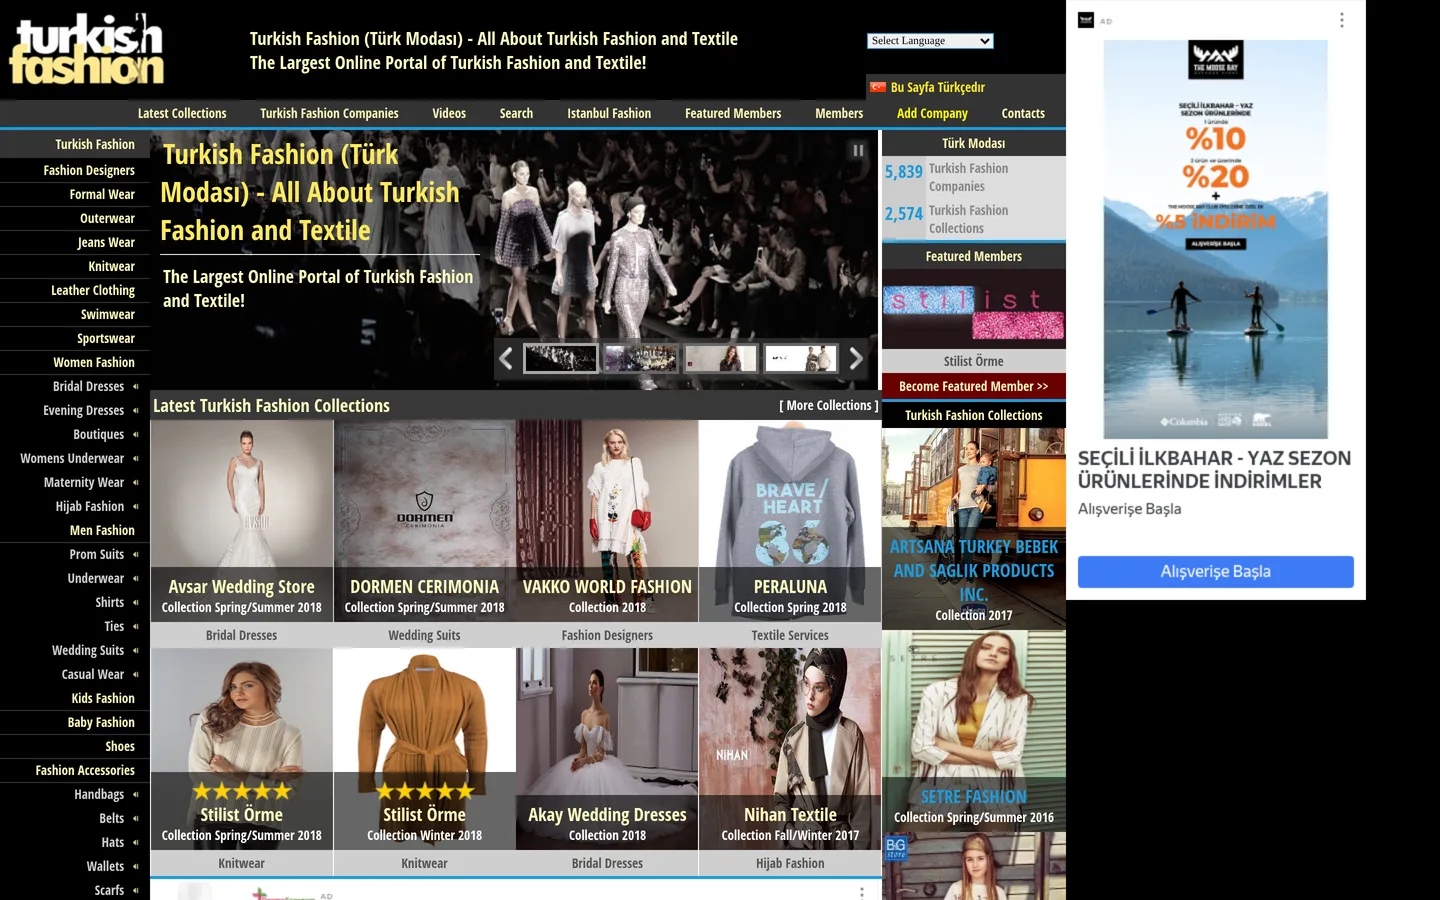Open the Jeans Wear sidebar category
Screen dimensions: 1440x900
106,243
